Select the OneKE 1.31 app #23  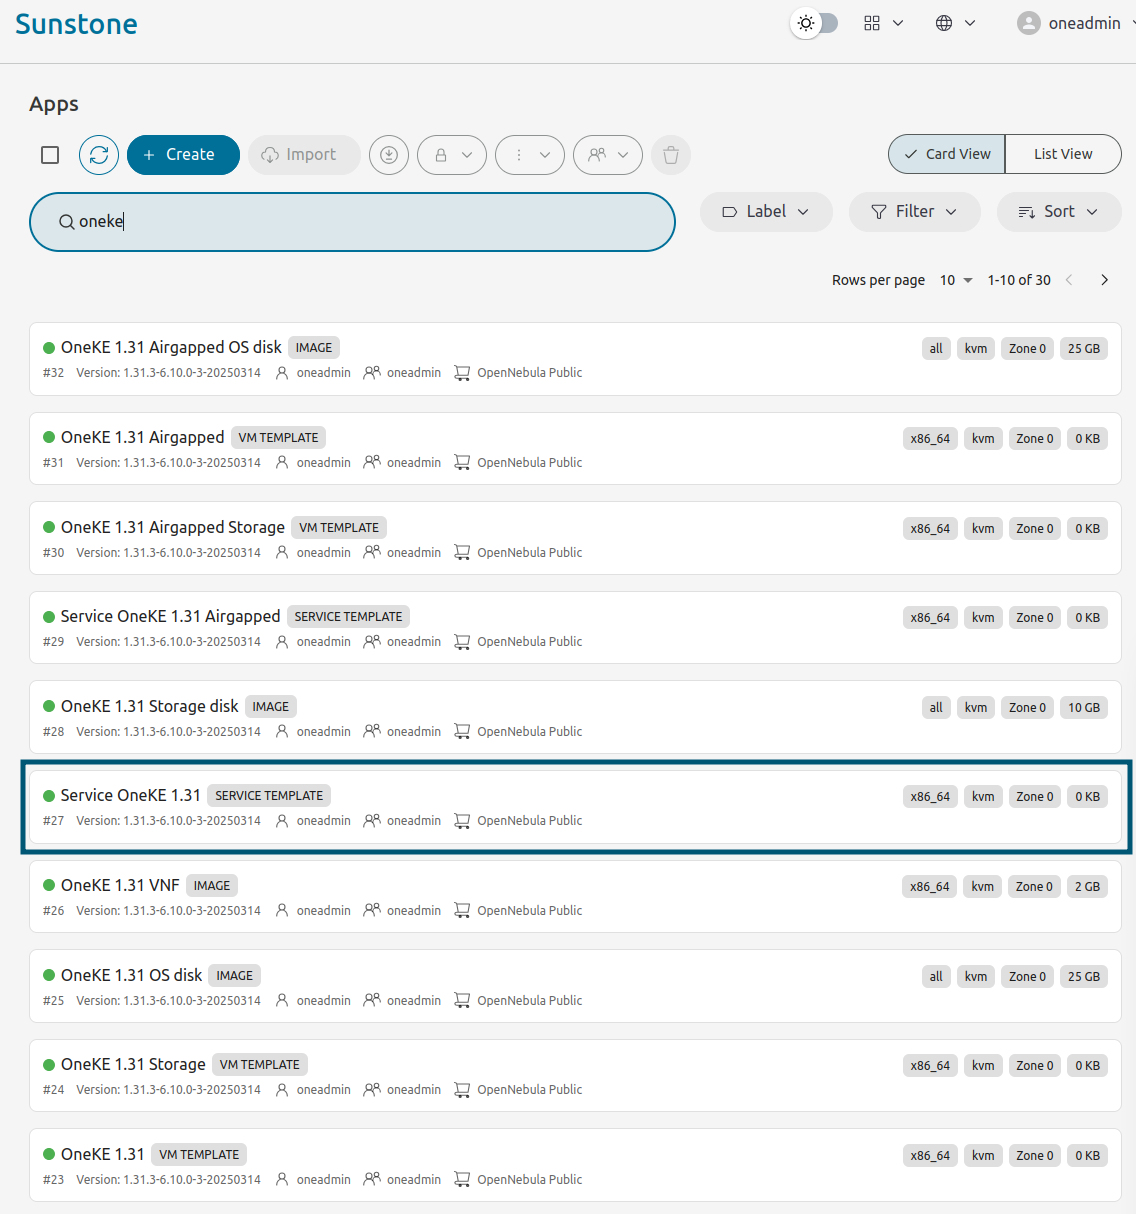[x=575, y=1165]
